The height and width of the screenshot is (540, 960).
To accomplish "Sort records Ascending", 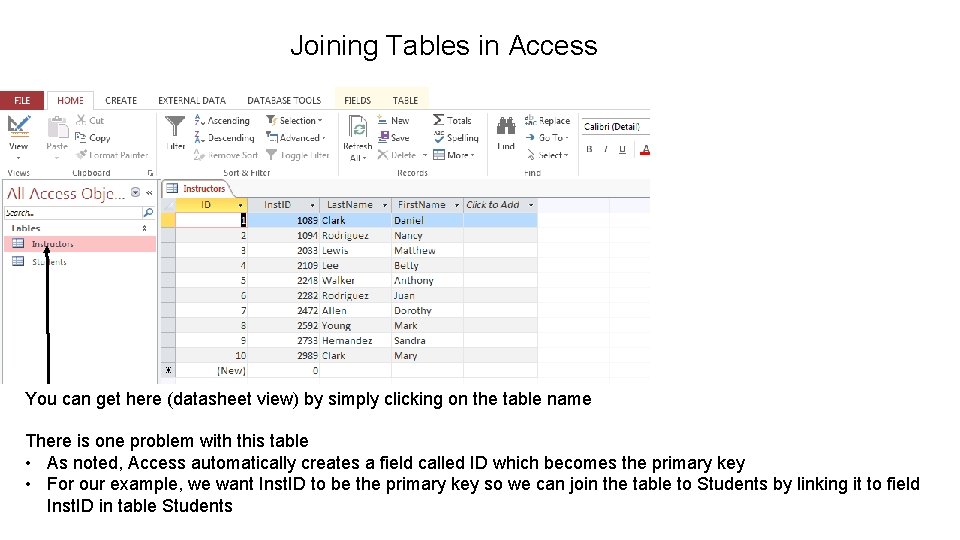I will point(222,121).
